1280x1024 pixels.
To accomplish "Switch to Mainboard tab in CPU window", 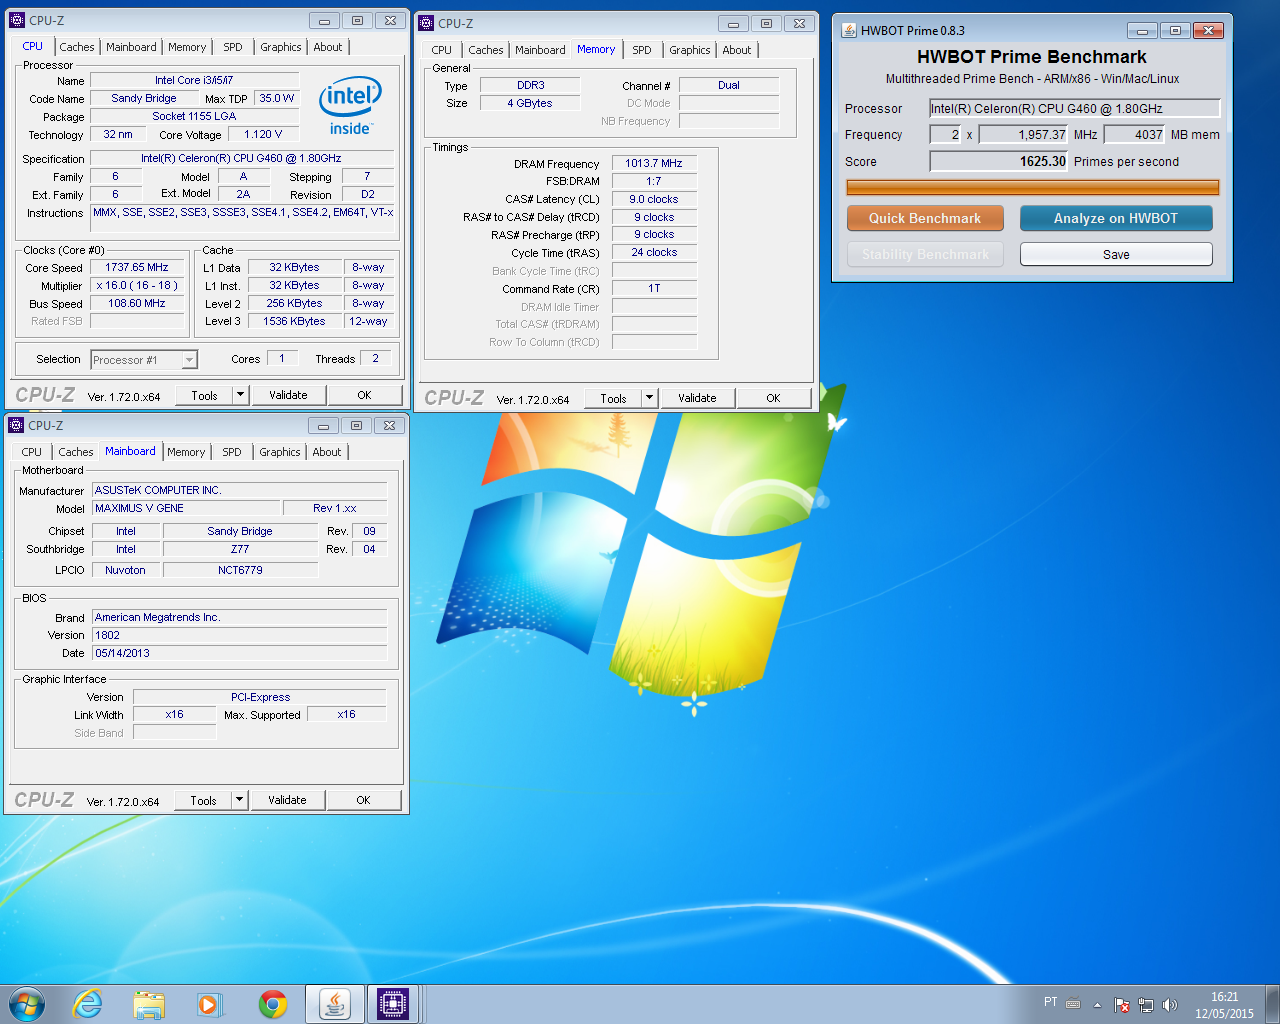I will point(132,47).
